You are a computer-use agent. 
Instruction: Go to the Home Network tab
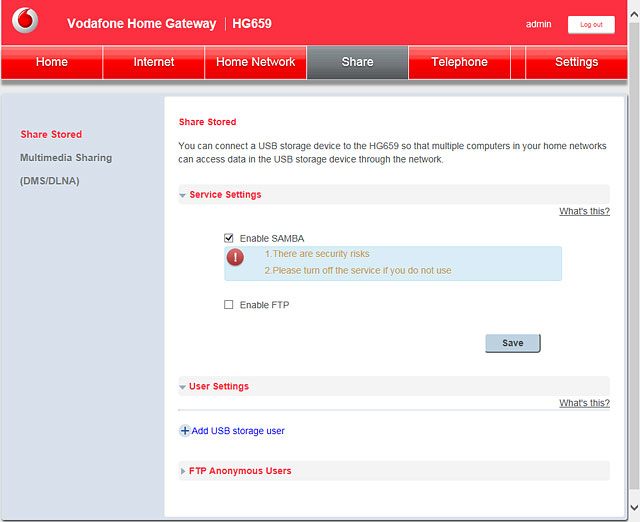click(256, 62)
